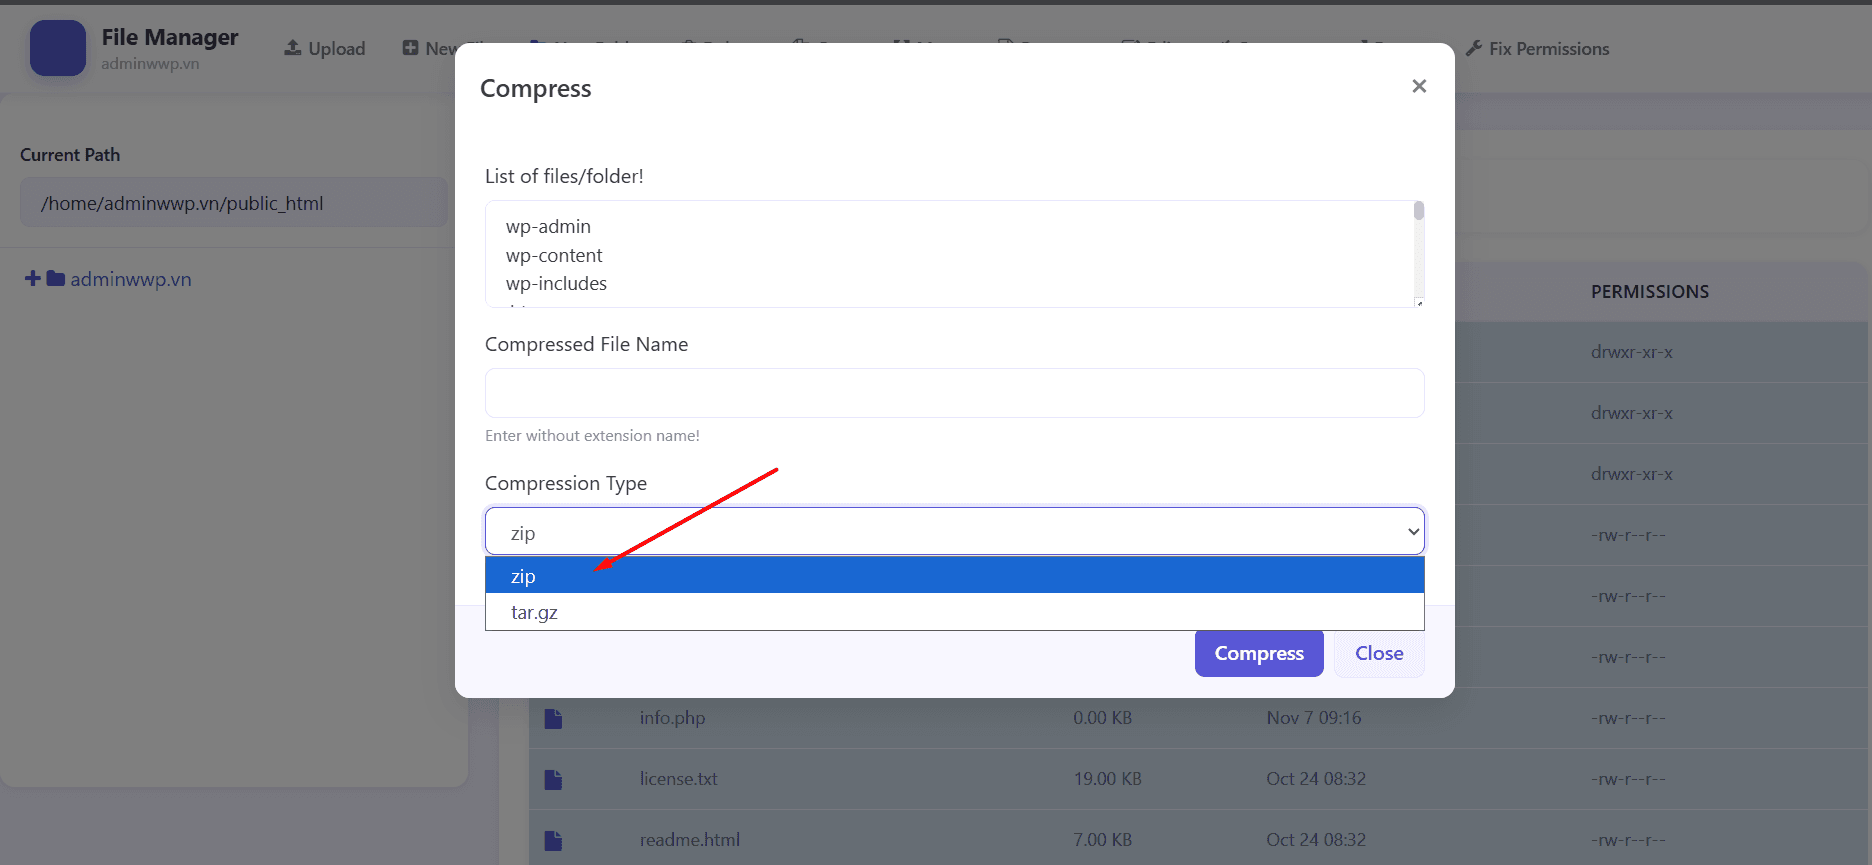Click the Current Path field
The width and height of the screenshot is (1872, 865).
pyautogui.click(x=233, y=203)
